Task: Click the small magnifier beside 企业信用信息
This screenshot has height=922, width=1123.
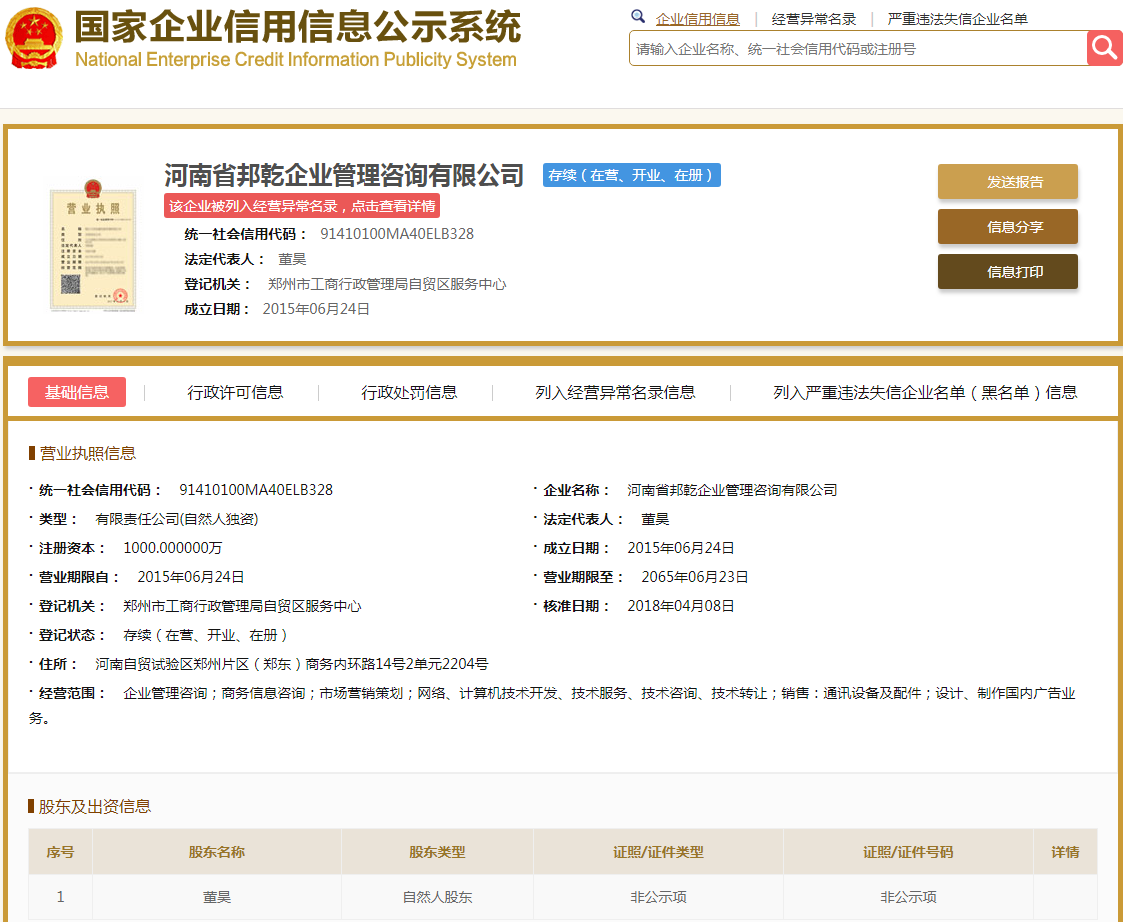Action: [x=638, y=17]
